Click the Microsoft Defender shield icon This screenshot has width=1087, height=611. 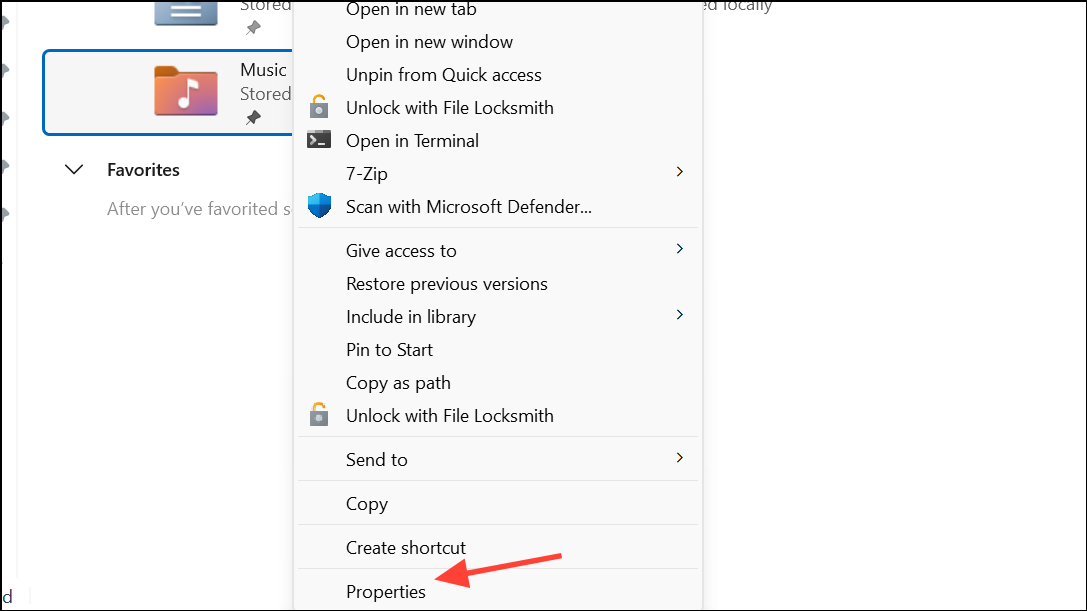pyautogui.click(x=320, y=206)
